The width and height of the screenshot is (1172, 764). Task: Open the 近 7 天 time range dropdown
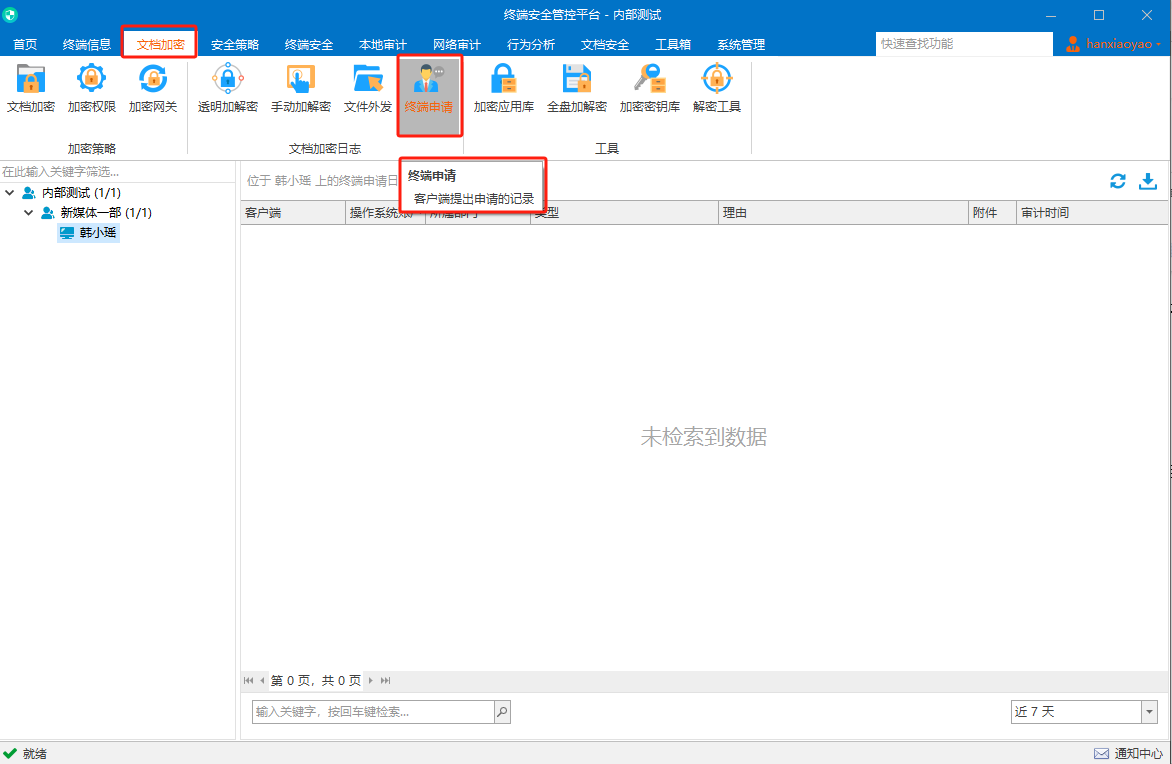tap(1150, 712)
